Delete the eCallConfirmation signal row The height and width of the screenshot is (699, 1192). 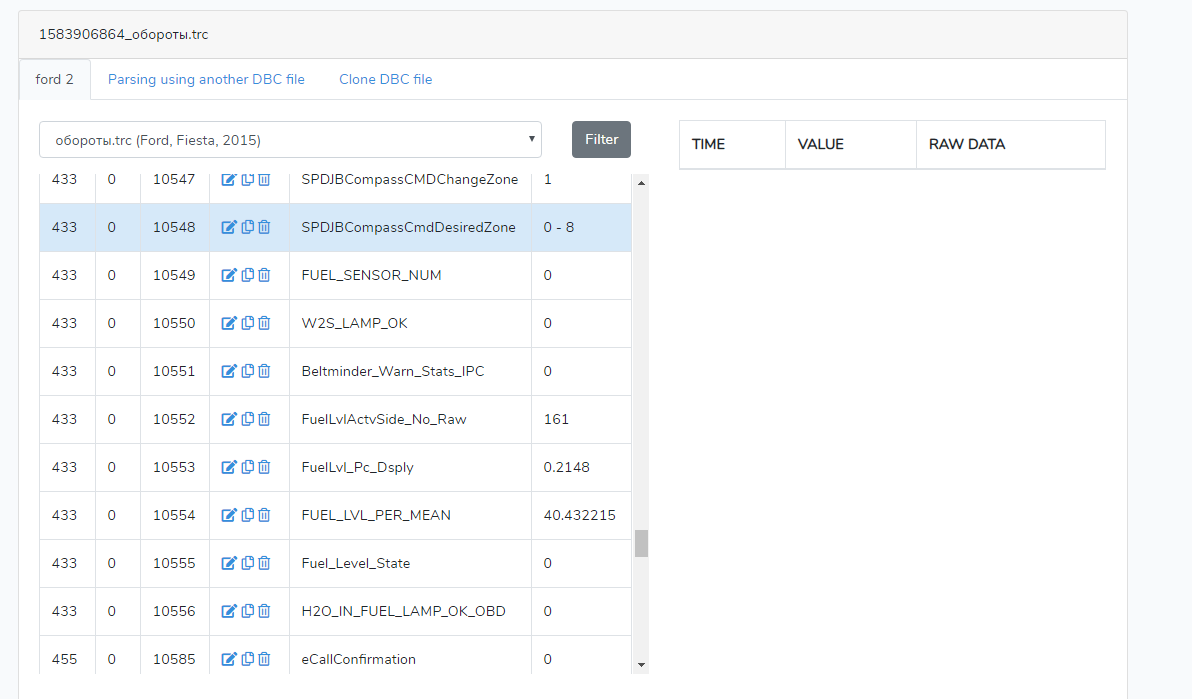coord(264,659)
